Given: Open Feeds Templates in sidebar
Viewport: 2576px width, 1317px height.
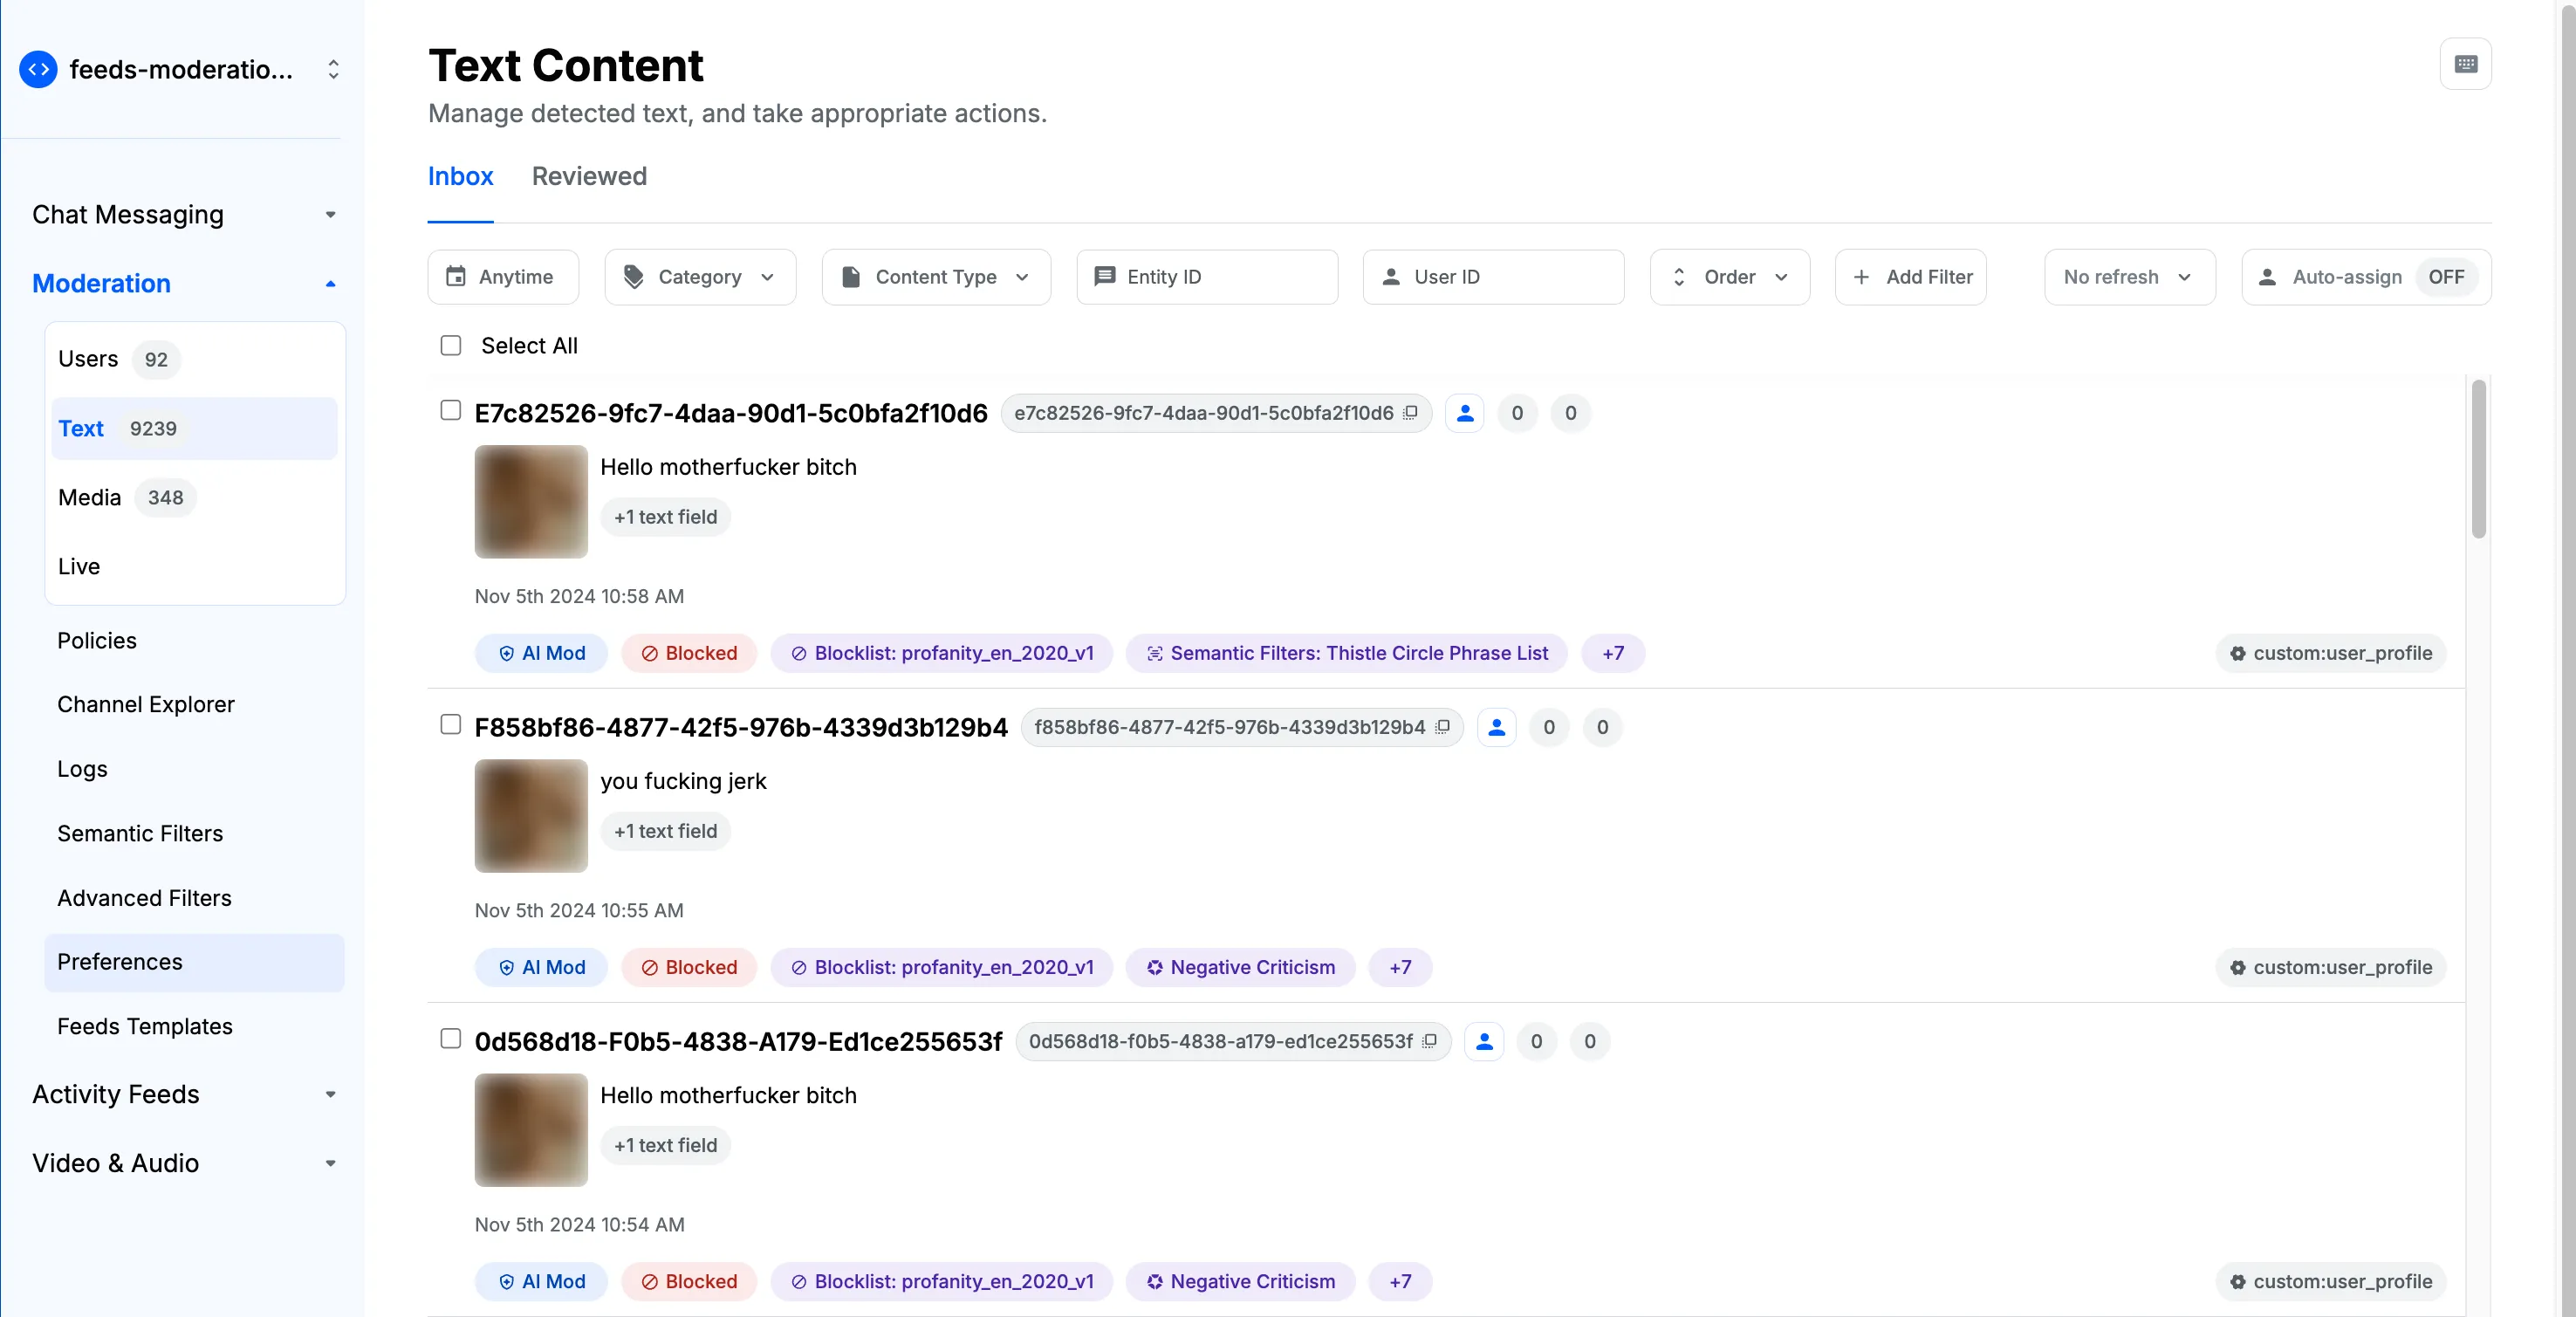Looking at the screenshot, I should click(x=145, y=1026).
